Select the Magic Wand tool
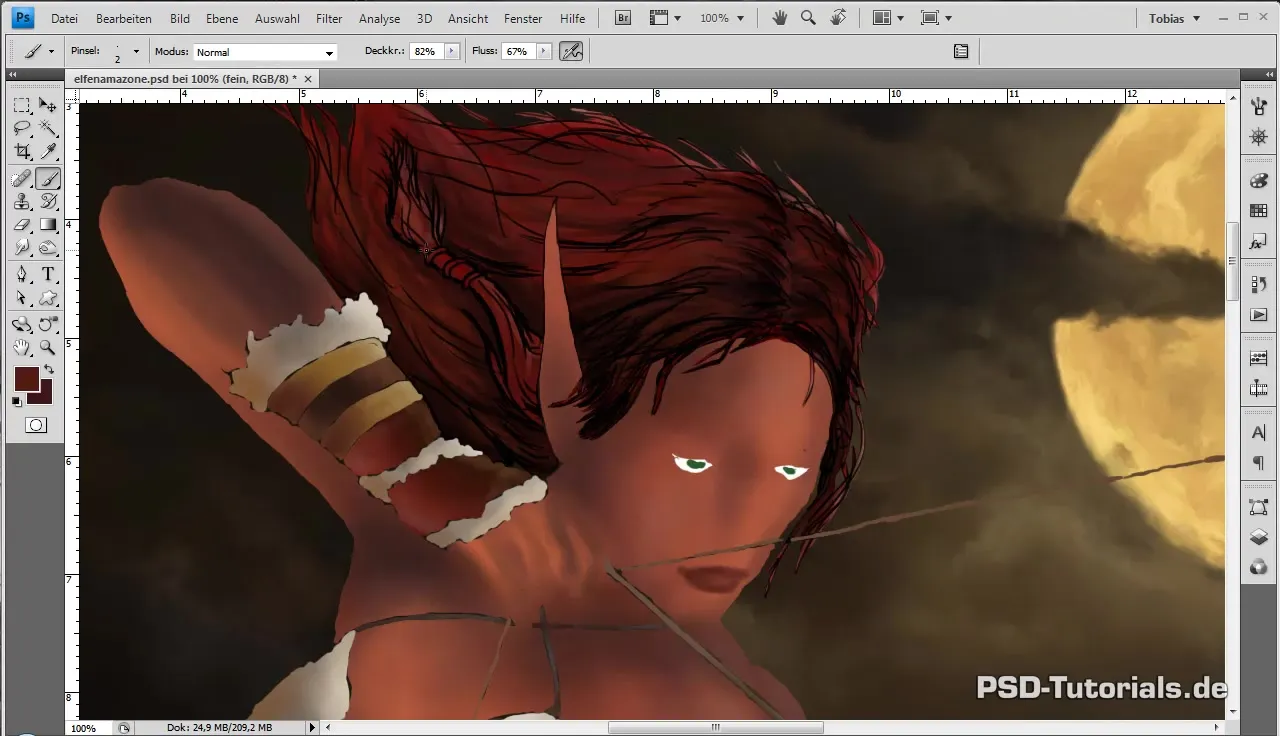1280x736 pixels. pos(47,128)
